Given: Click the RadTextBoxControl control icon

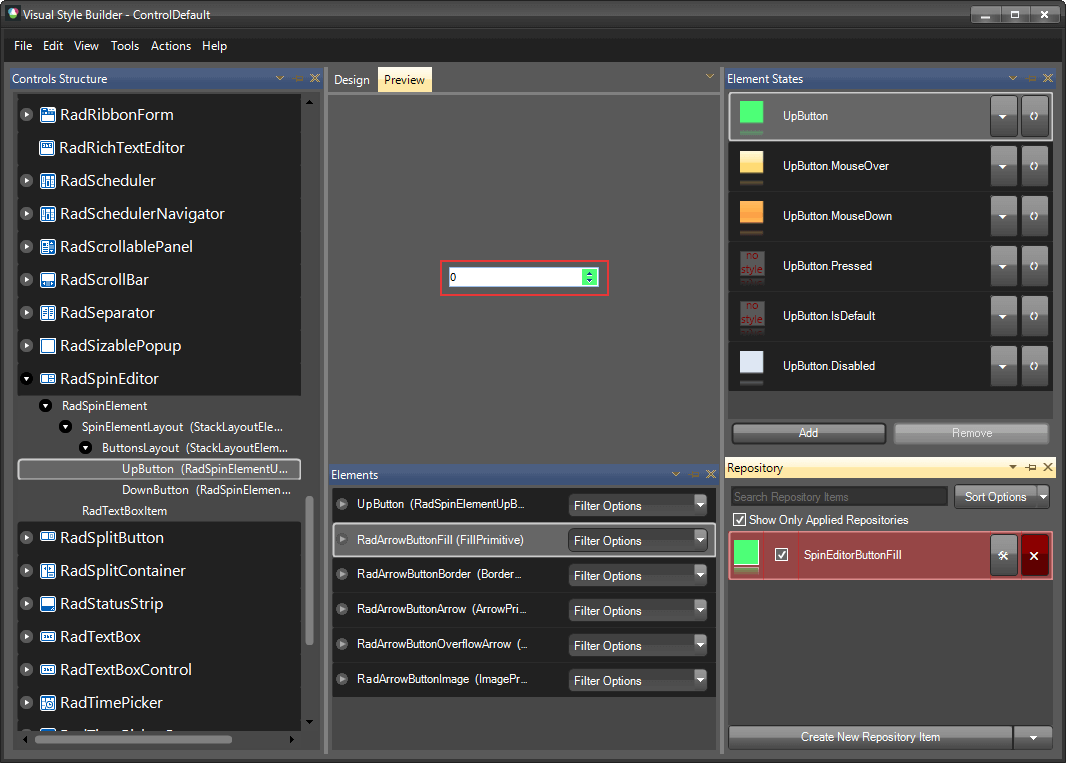Looking at the screenshot, I should coord(48,669).
